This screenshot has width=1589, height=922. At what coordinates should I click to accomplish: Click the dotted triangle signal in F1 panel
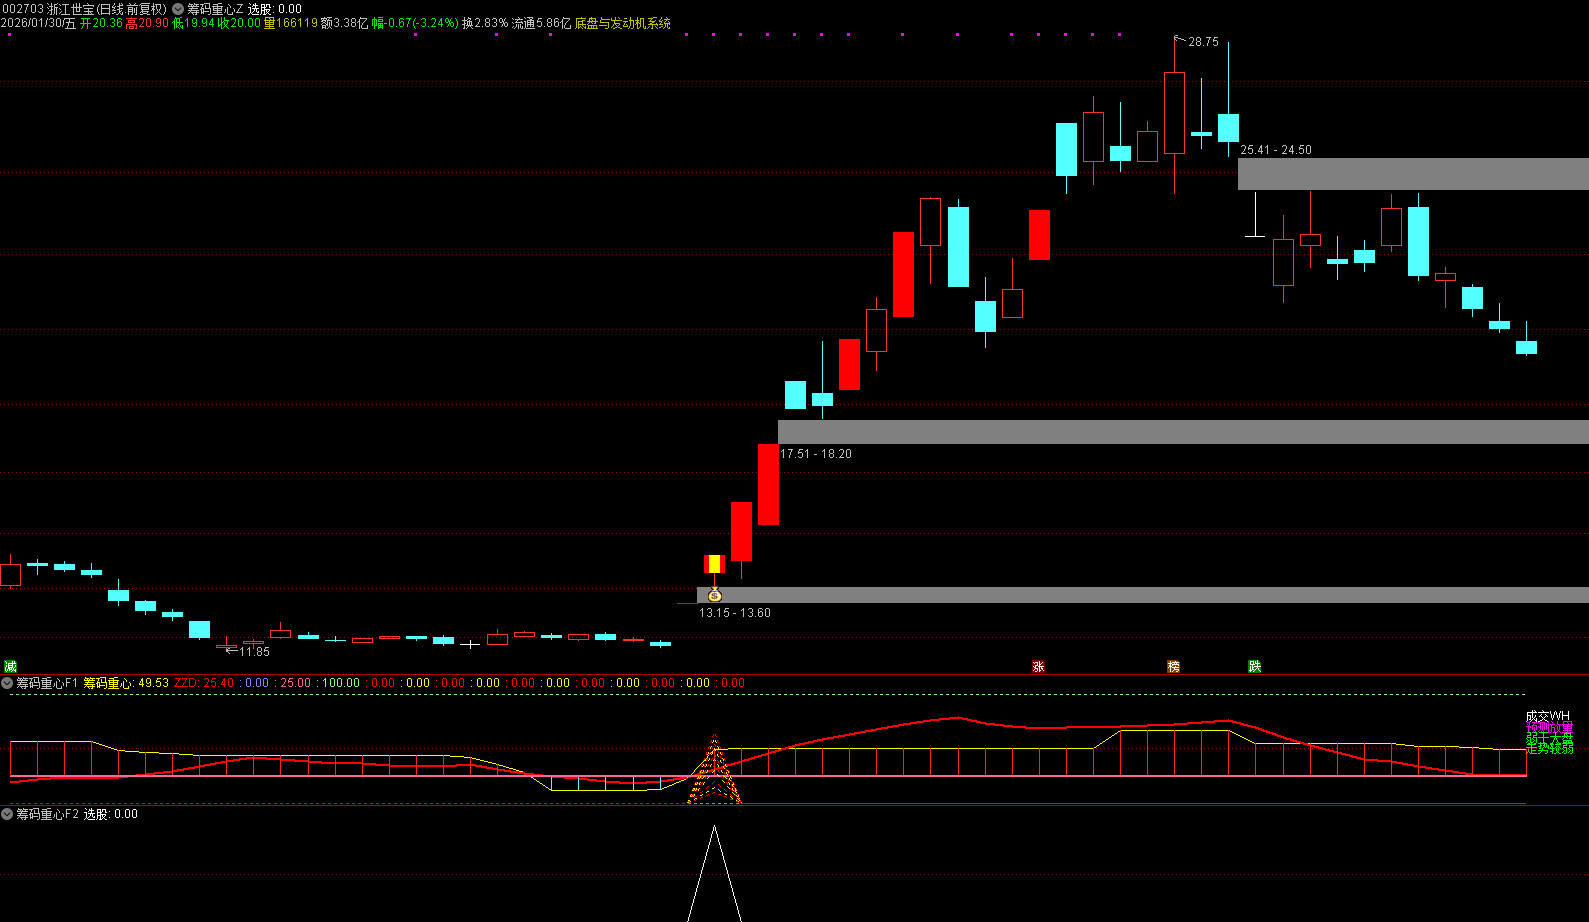tap(714, 770)
